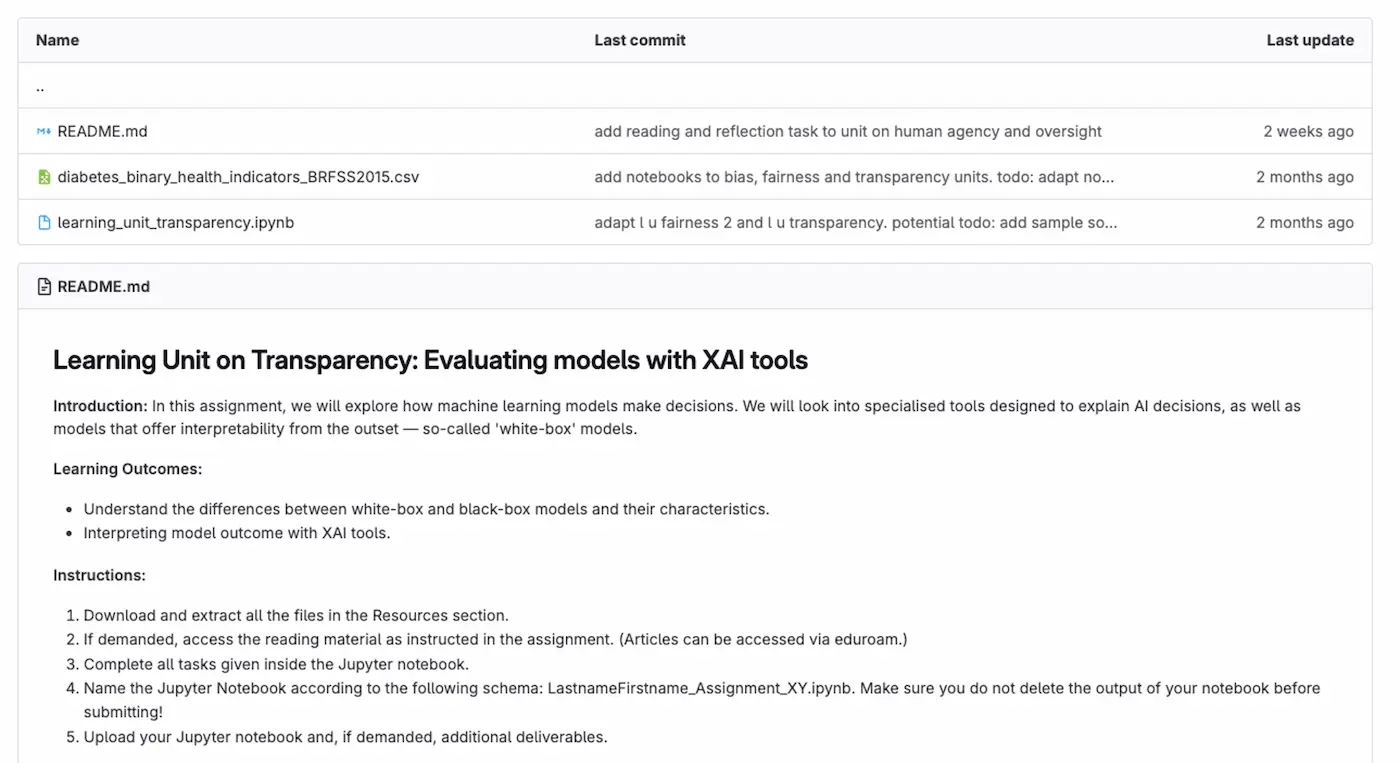1400x763 pixels.
Task: Open the README.md file from the file list
Action: coord(102,131)
